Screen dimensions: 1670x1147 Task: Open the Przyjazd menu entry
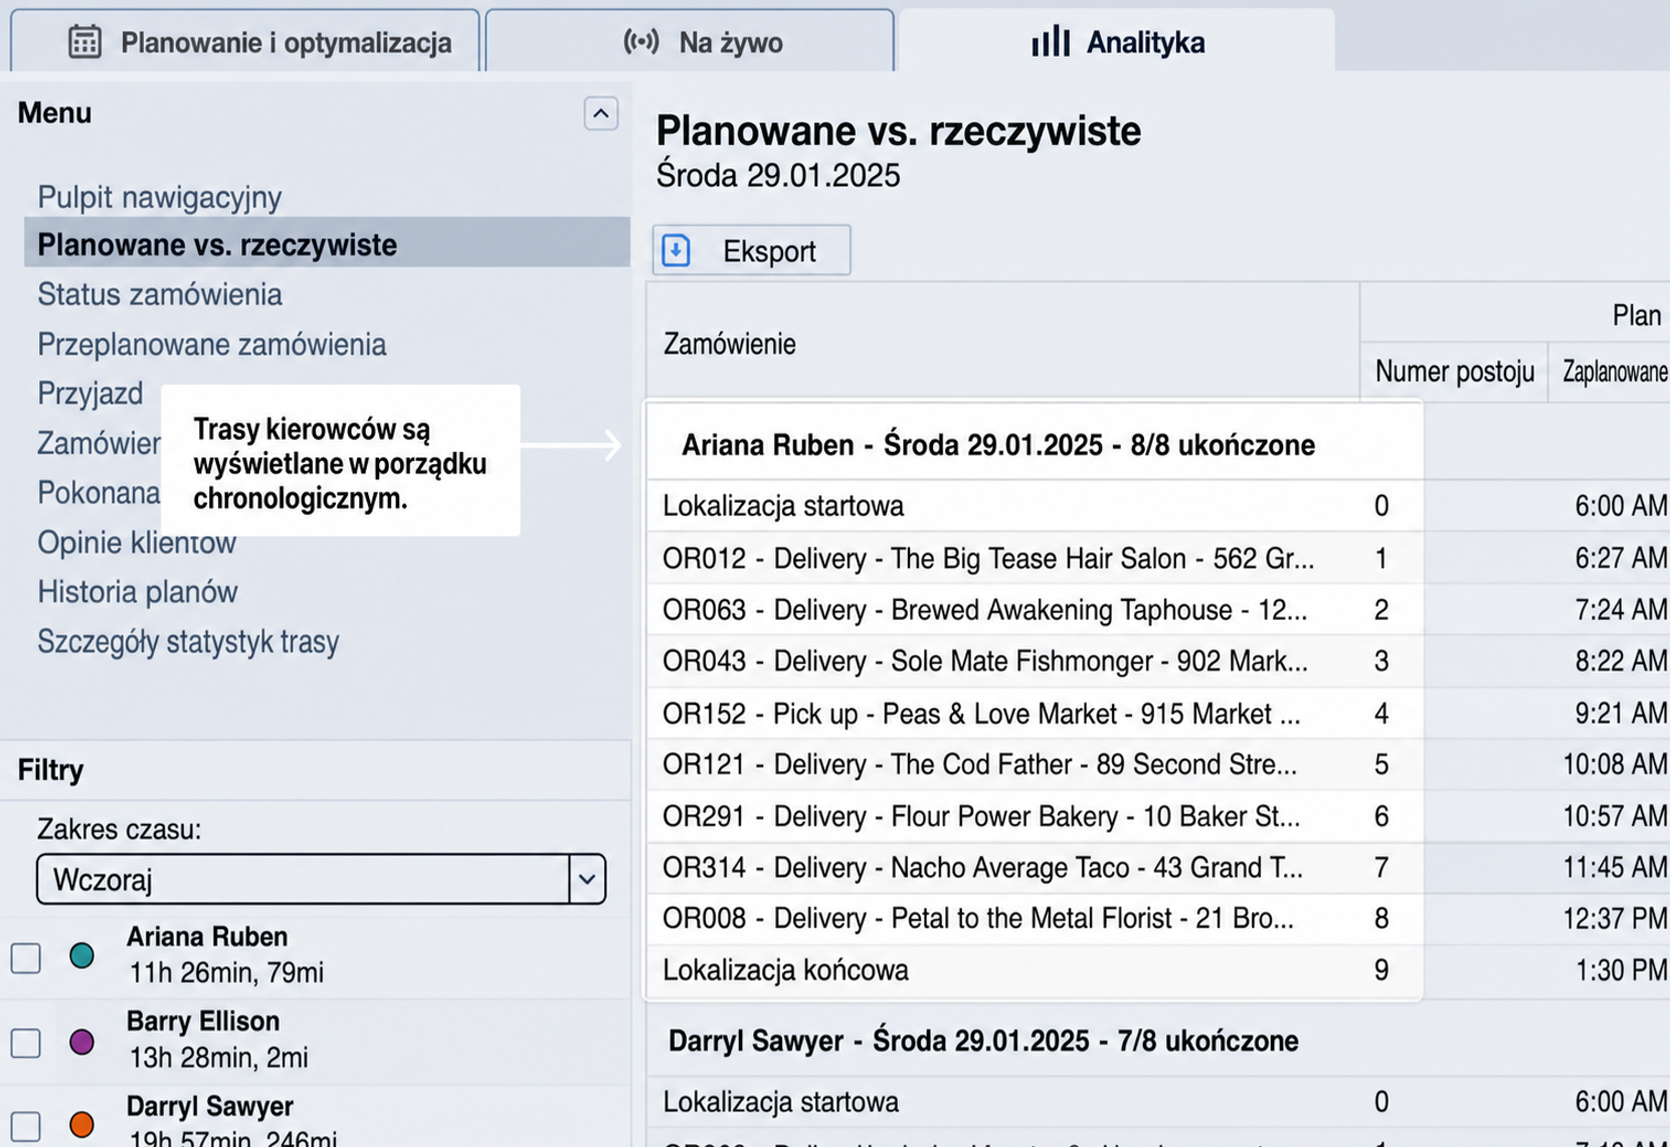click(x=91, y=393)
